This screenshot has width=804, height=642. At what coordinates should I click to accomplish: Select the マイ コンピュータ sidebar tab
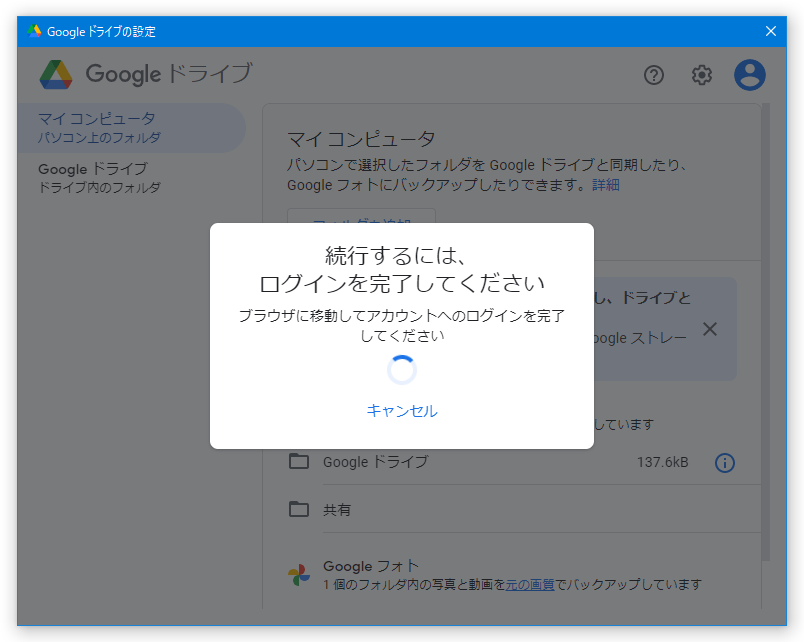tap(131, 128)
